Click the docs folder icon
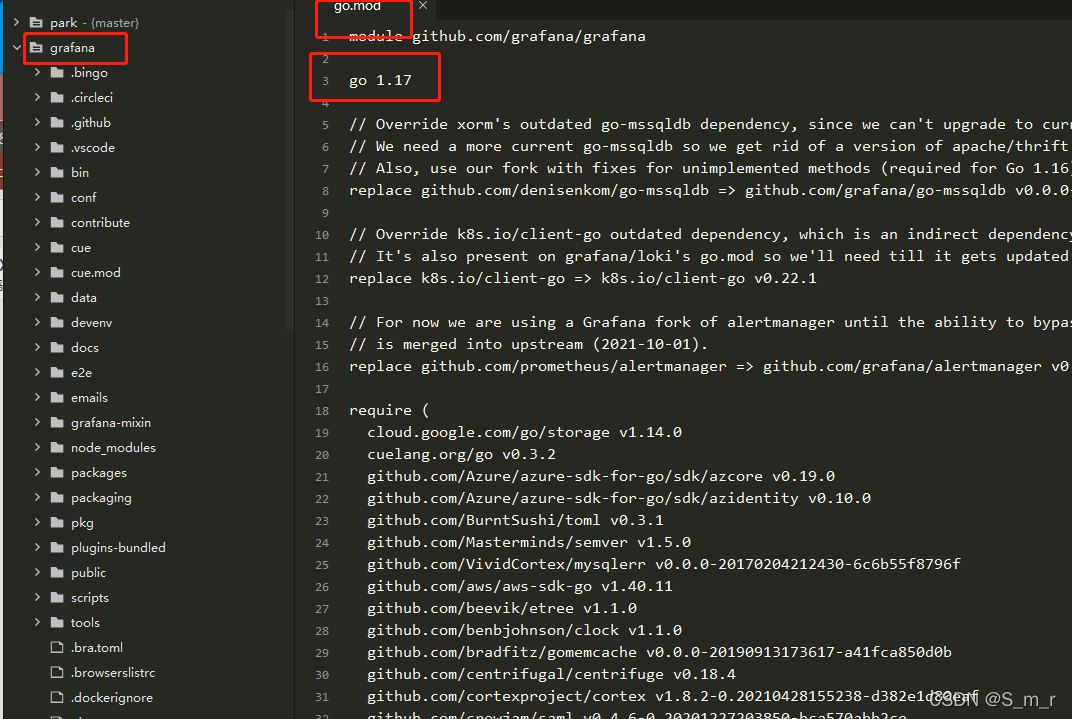The height and width of the screenshot is (719, 1072). pyautogui.click(x=57, y=347)
